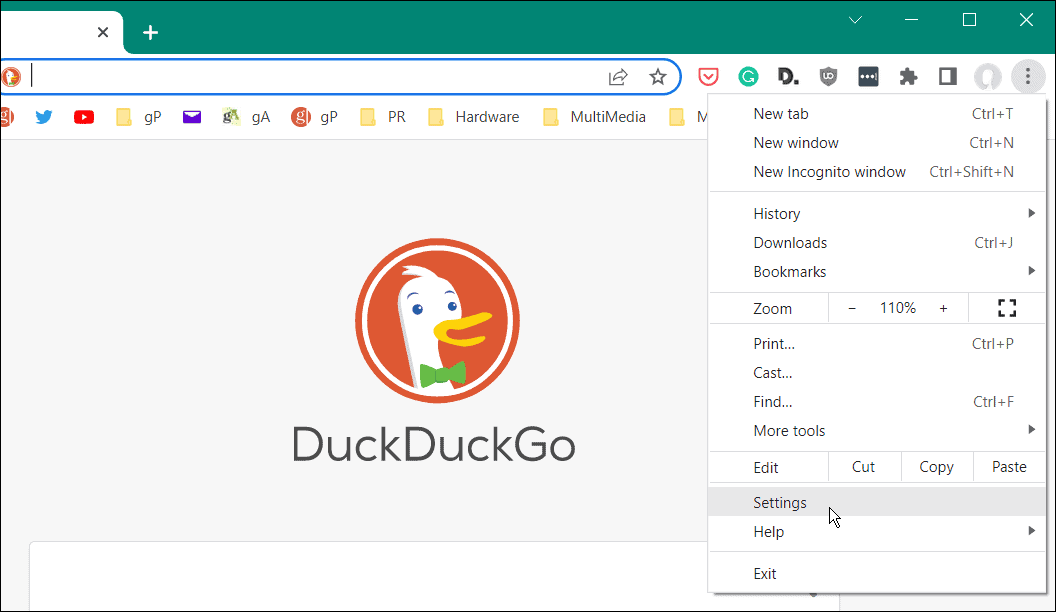Open the Grammarly extension icon
Viewport: 1056px width, 612px height.
coord(748,77)
